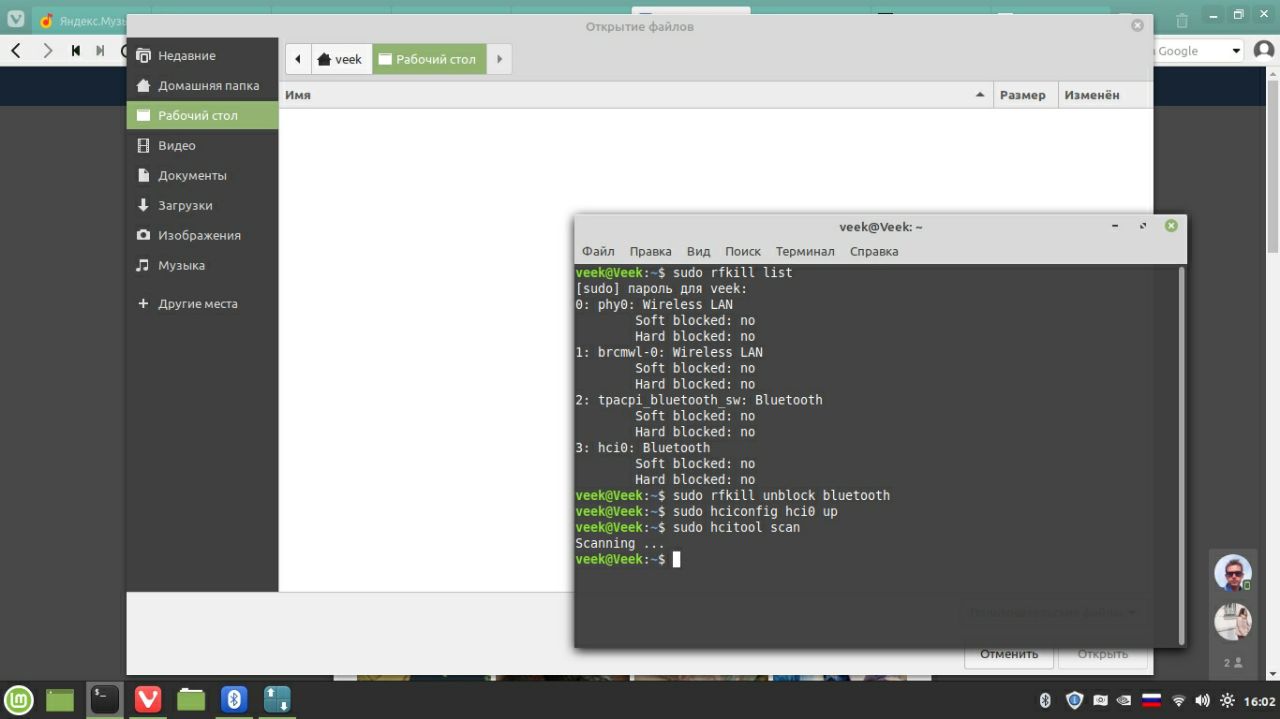This screenshot has width=1280, height=719.
Task: Open the Bluetooth tray indicator
Action: pyautogui.click(x=1045, y=700)
